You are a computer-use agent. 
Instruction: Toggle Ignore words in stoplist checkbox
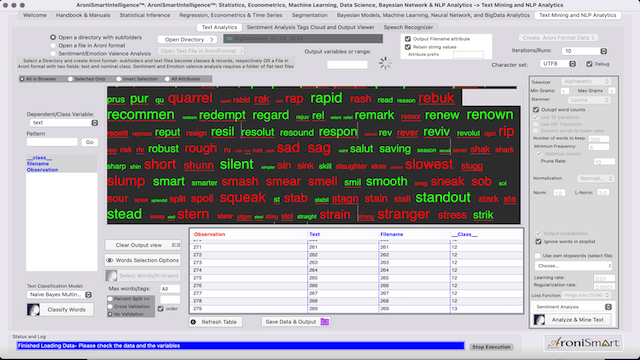click(538, 241)
